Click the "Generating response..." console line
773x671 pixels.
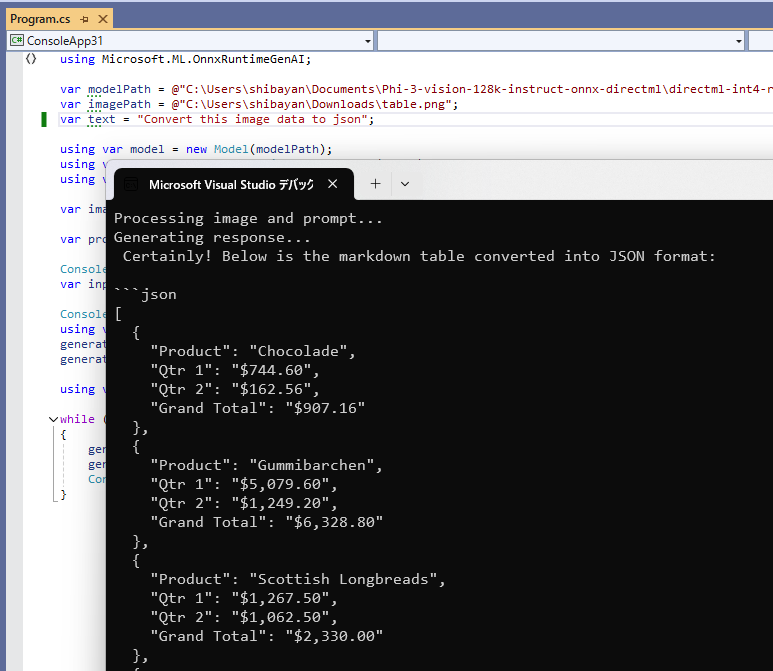[212, 238]
